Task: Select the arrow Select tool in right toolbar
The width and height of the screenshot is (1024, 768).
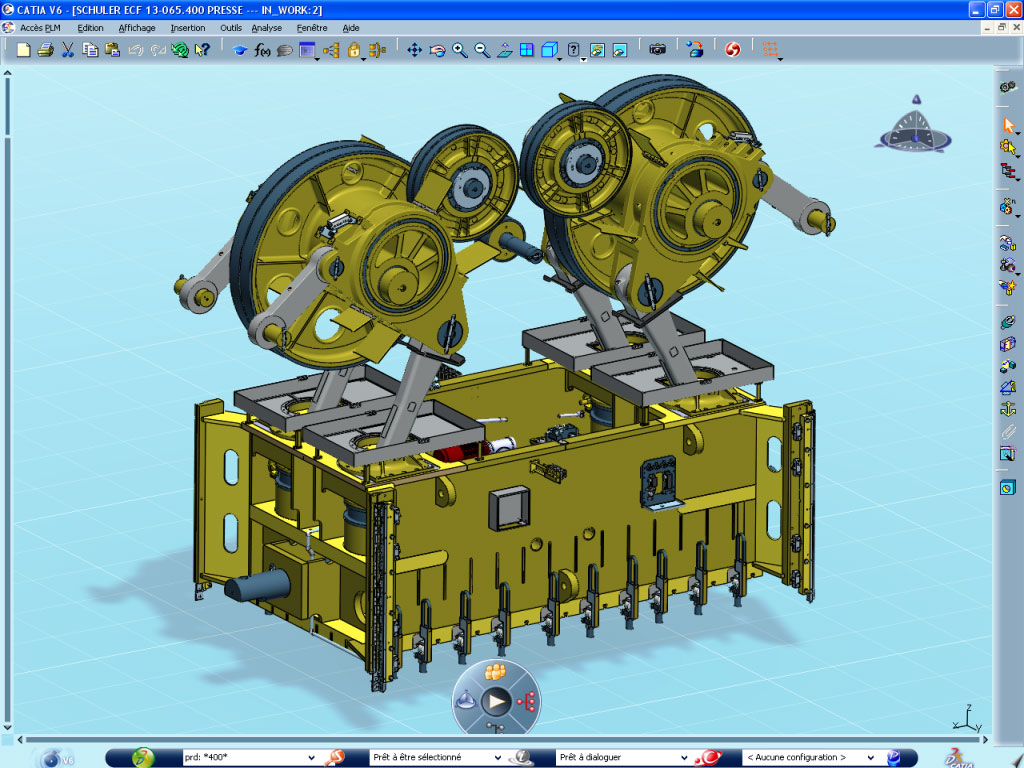Action: pos(1008,125)
